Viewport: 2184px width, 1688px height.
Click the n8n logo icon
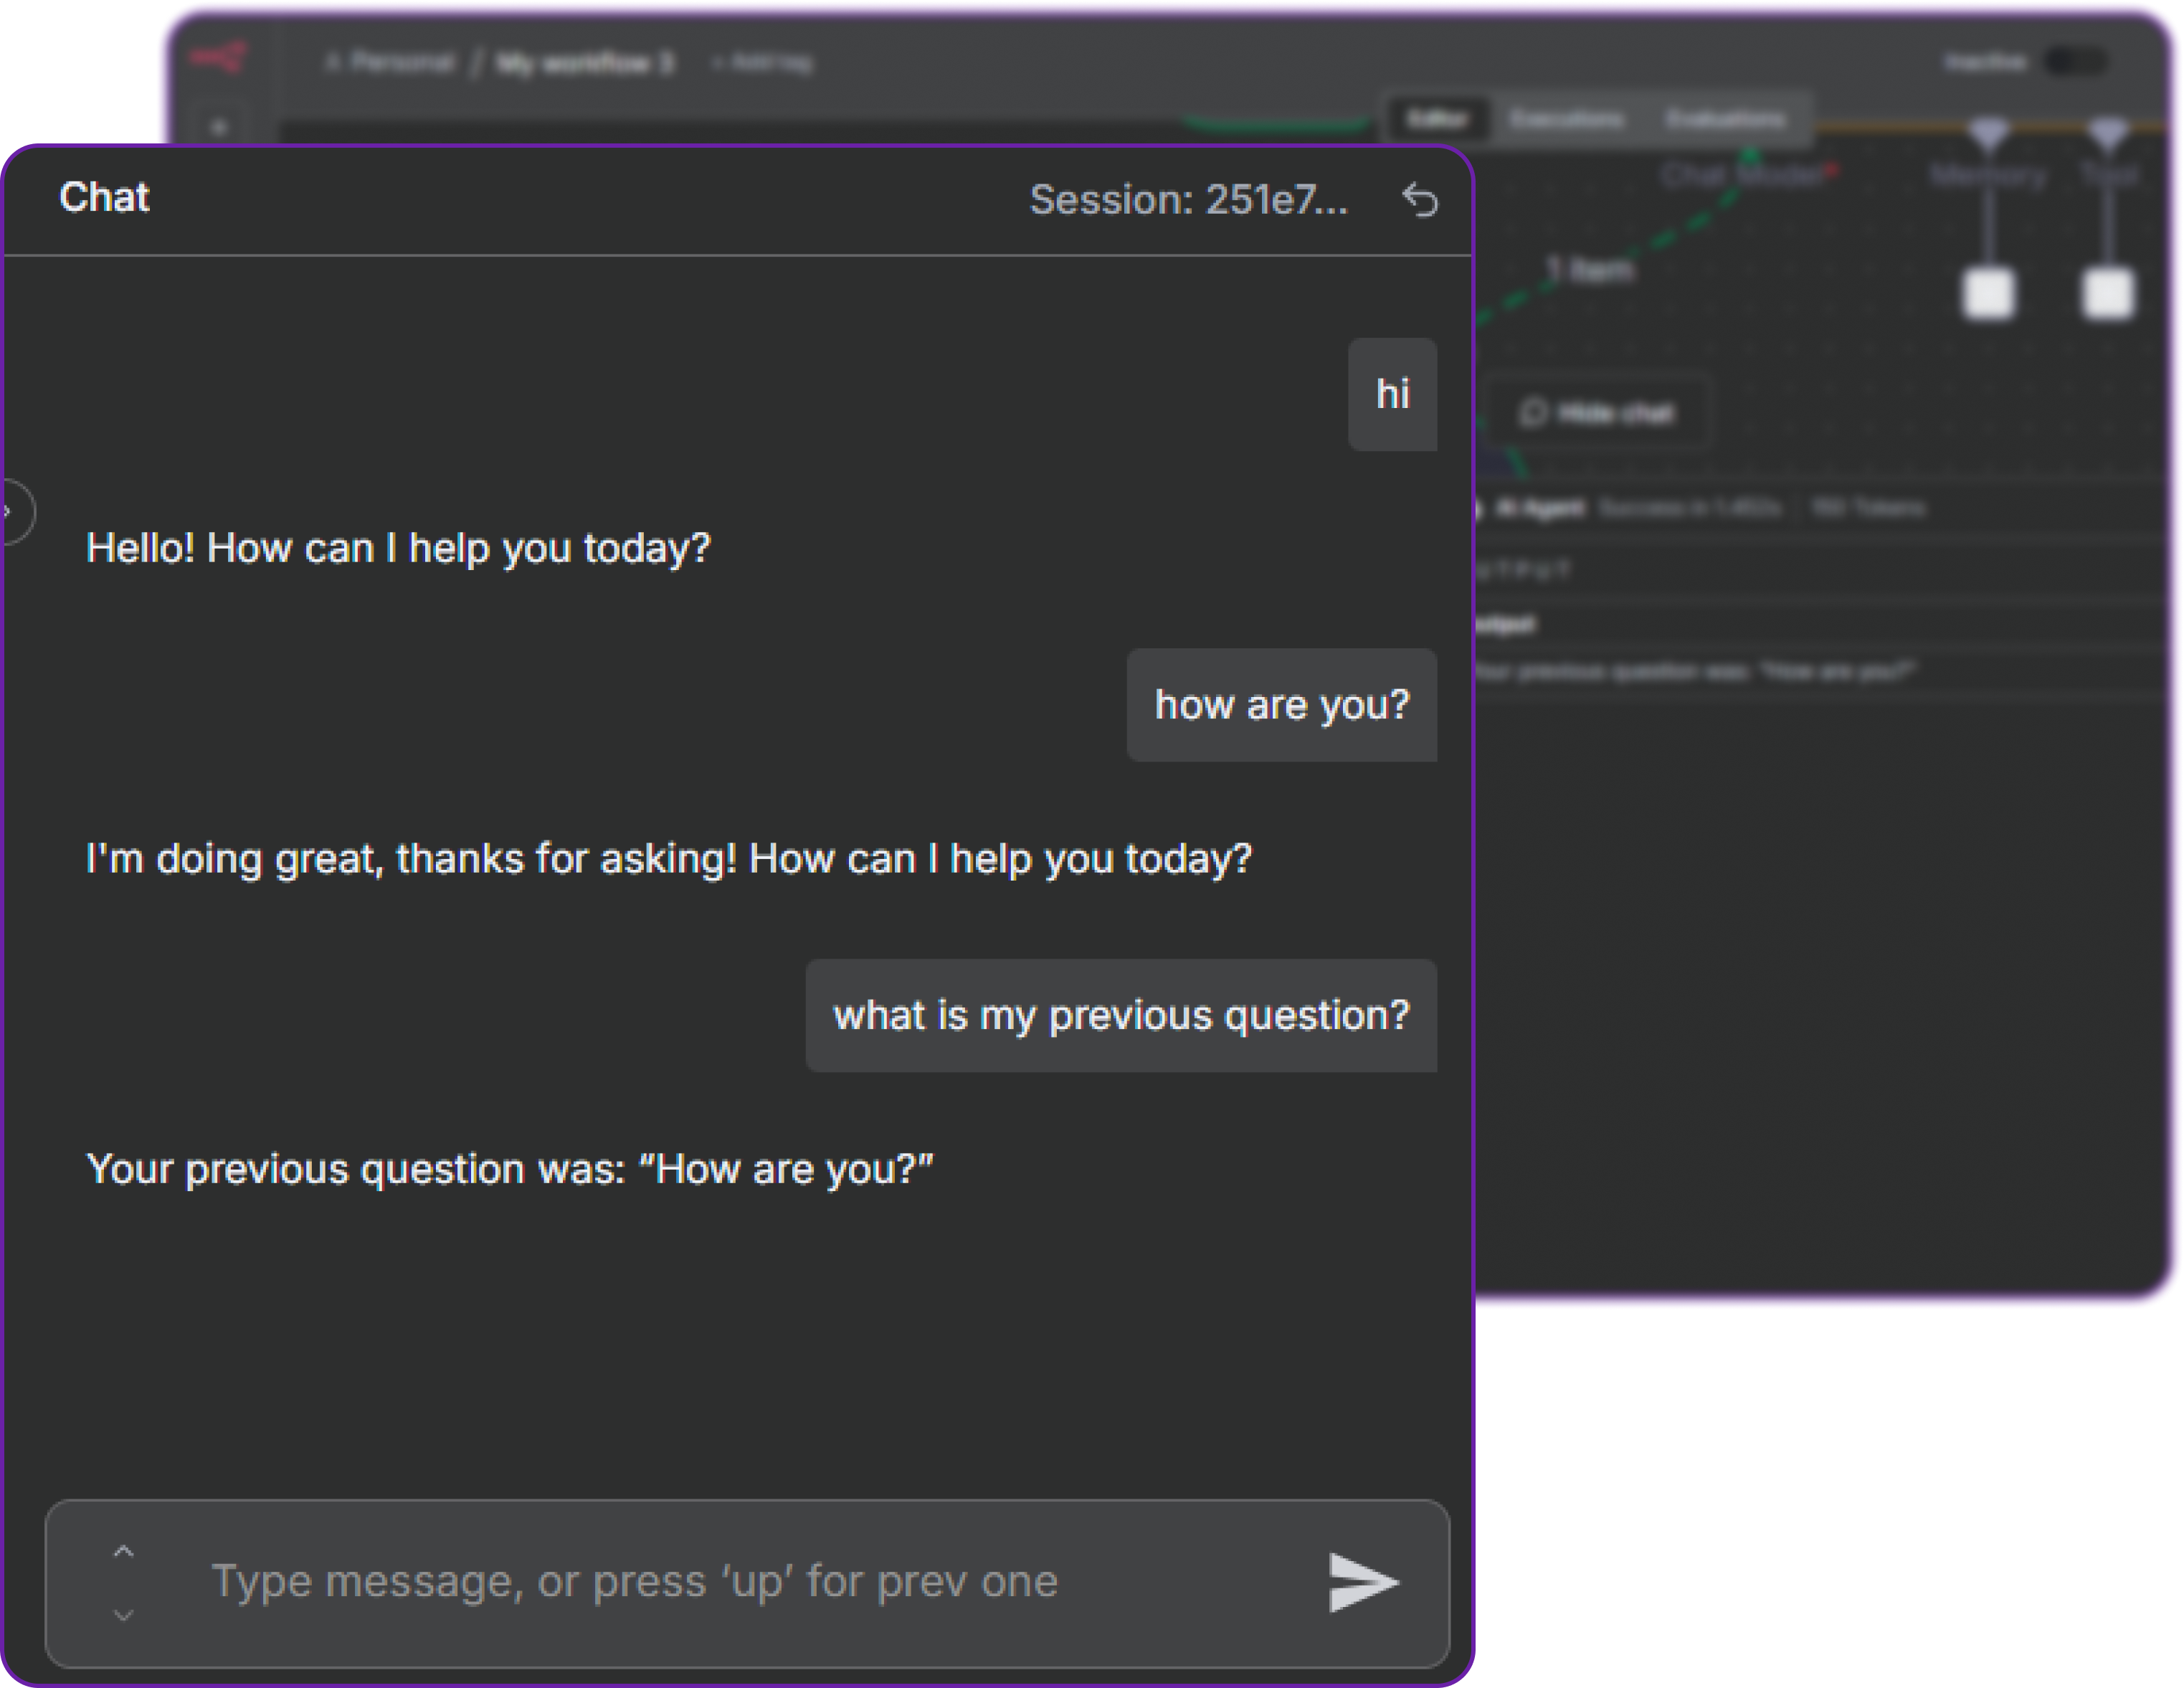219,59
